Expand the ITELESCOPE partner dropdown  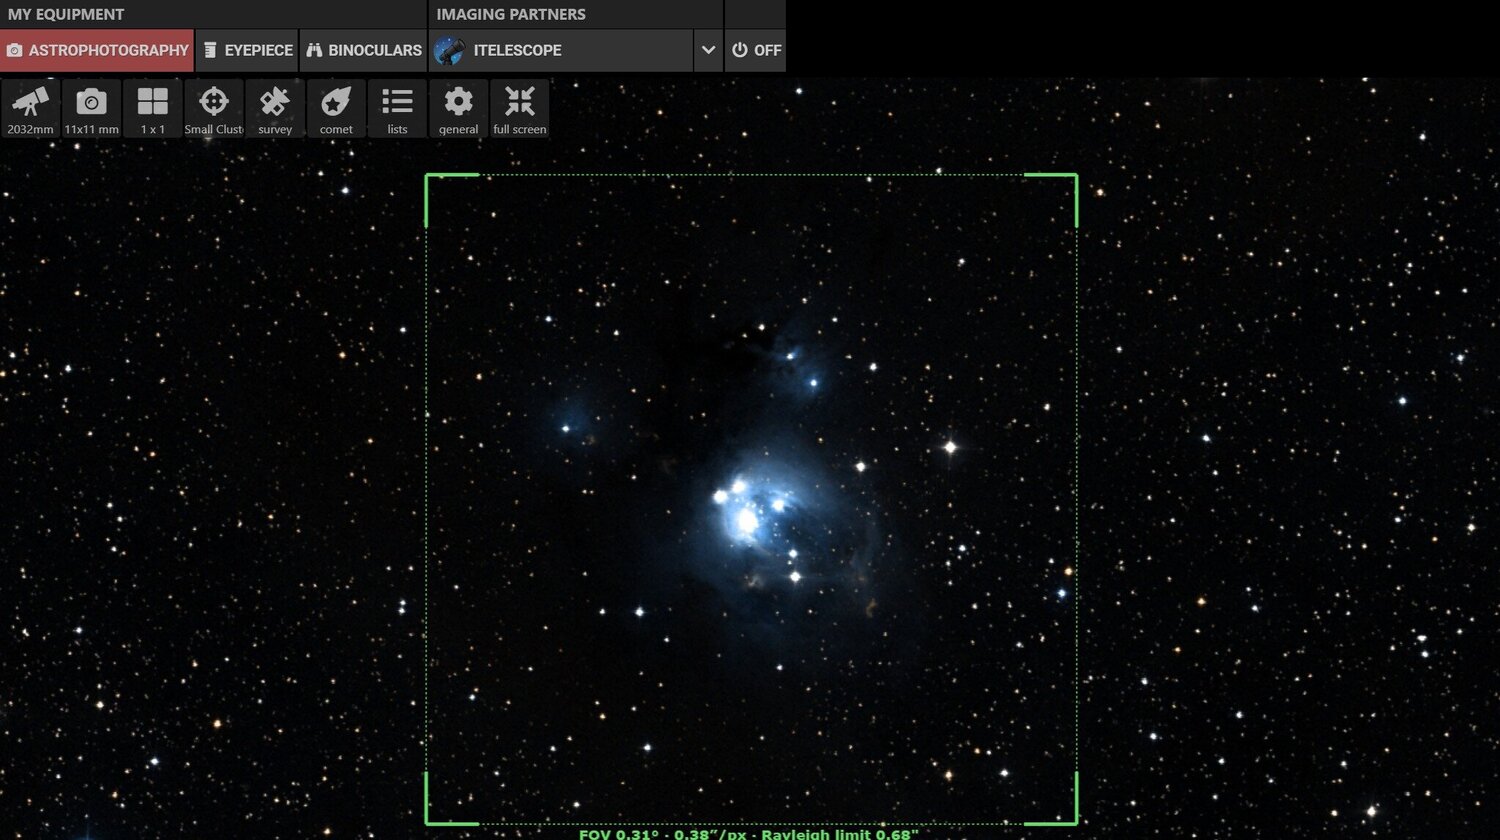pyautogui.click(x=707, y=49)
